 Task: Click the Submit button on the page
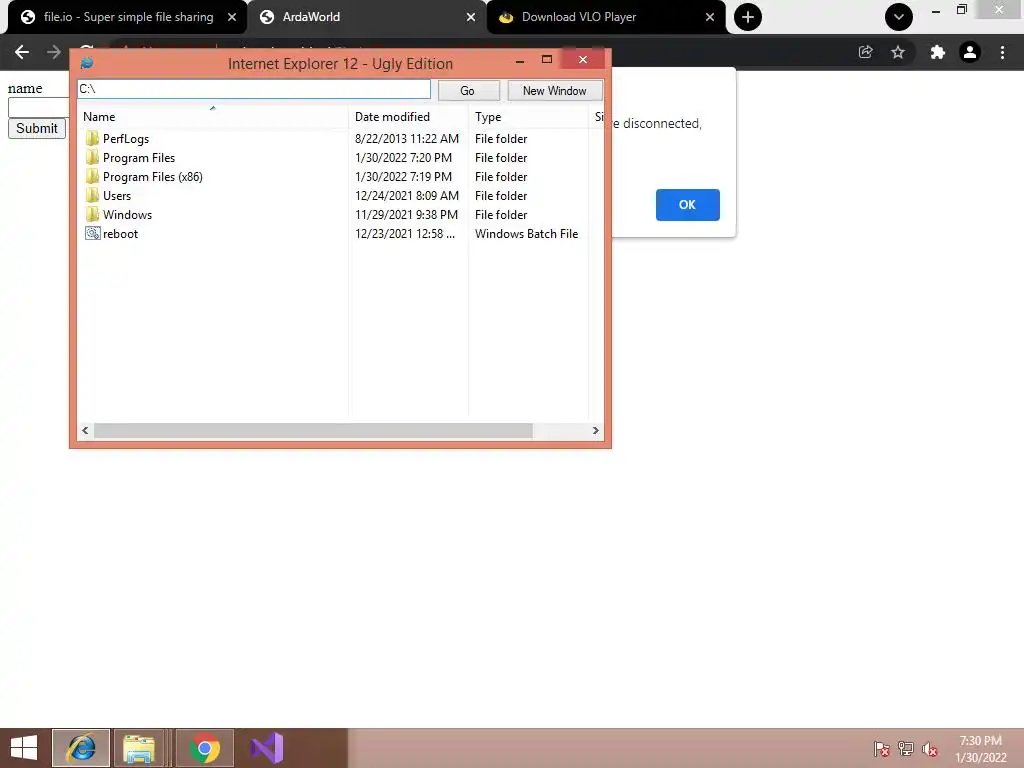(x=37, y=128)
